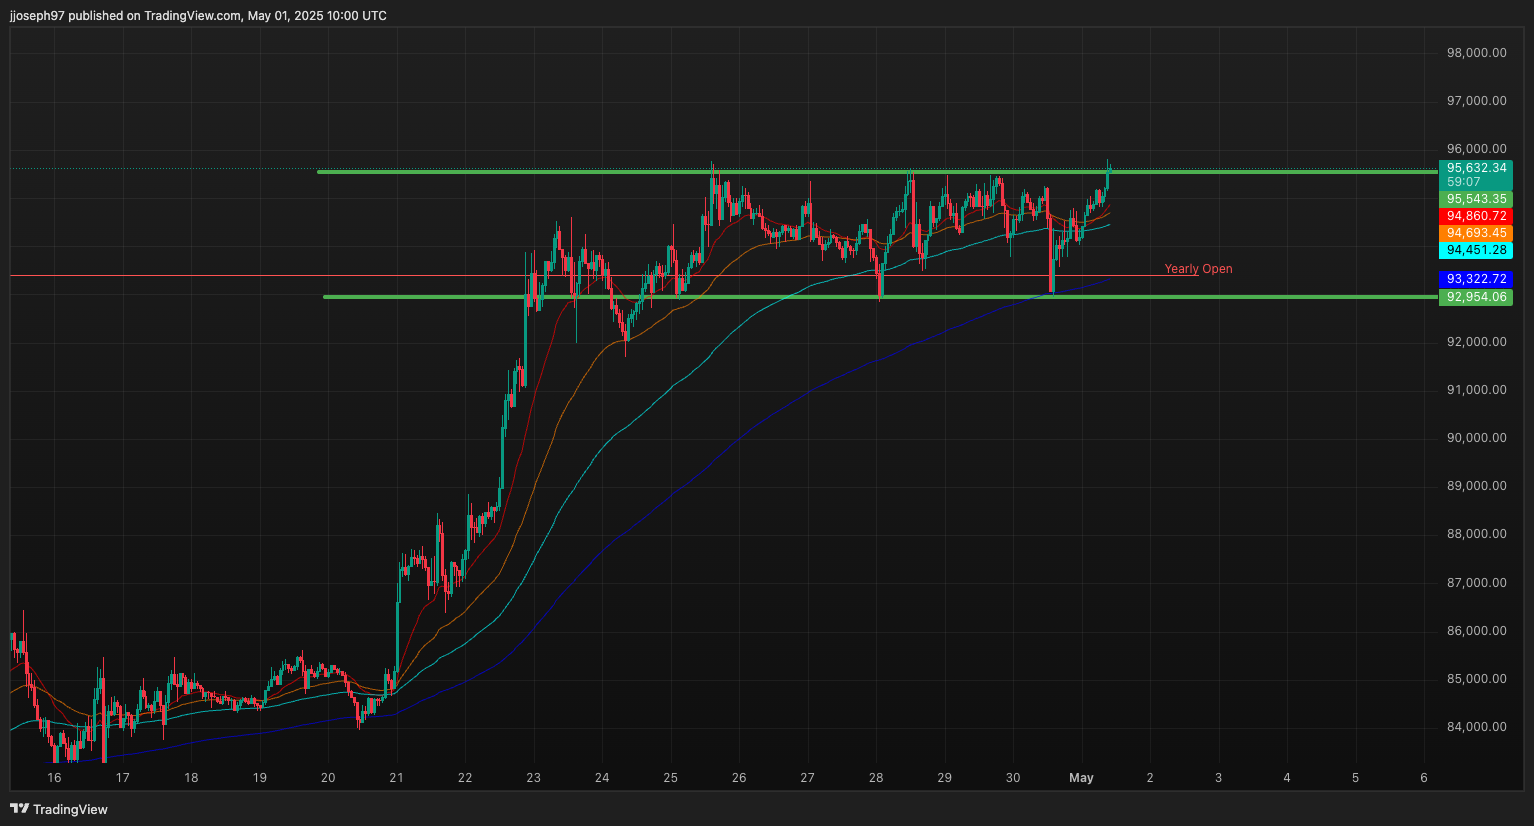The width and height of the screenshot is (1534, 826).
Task: Click the Yearly Open text label
Action: [1198, 269]
